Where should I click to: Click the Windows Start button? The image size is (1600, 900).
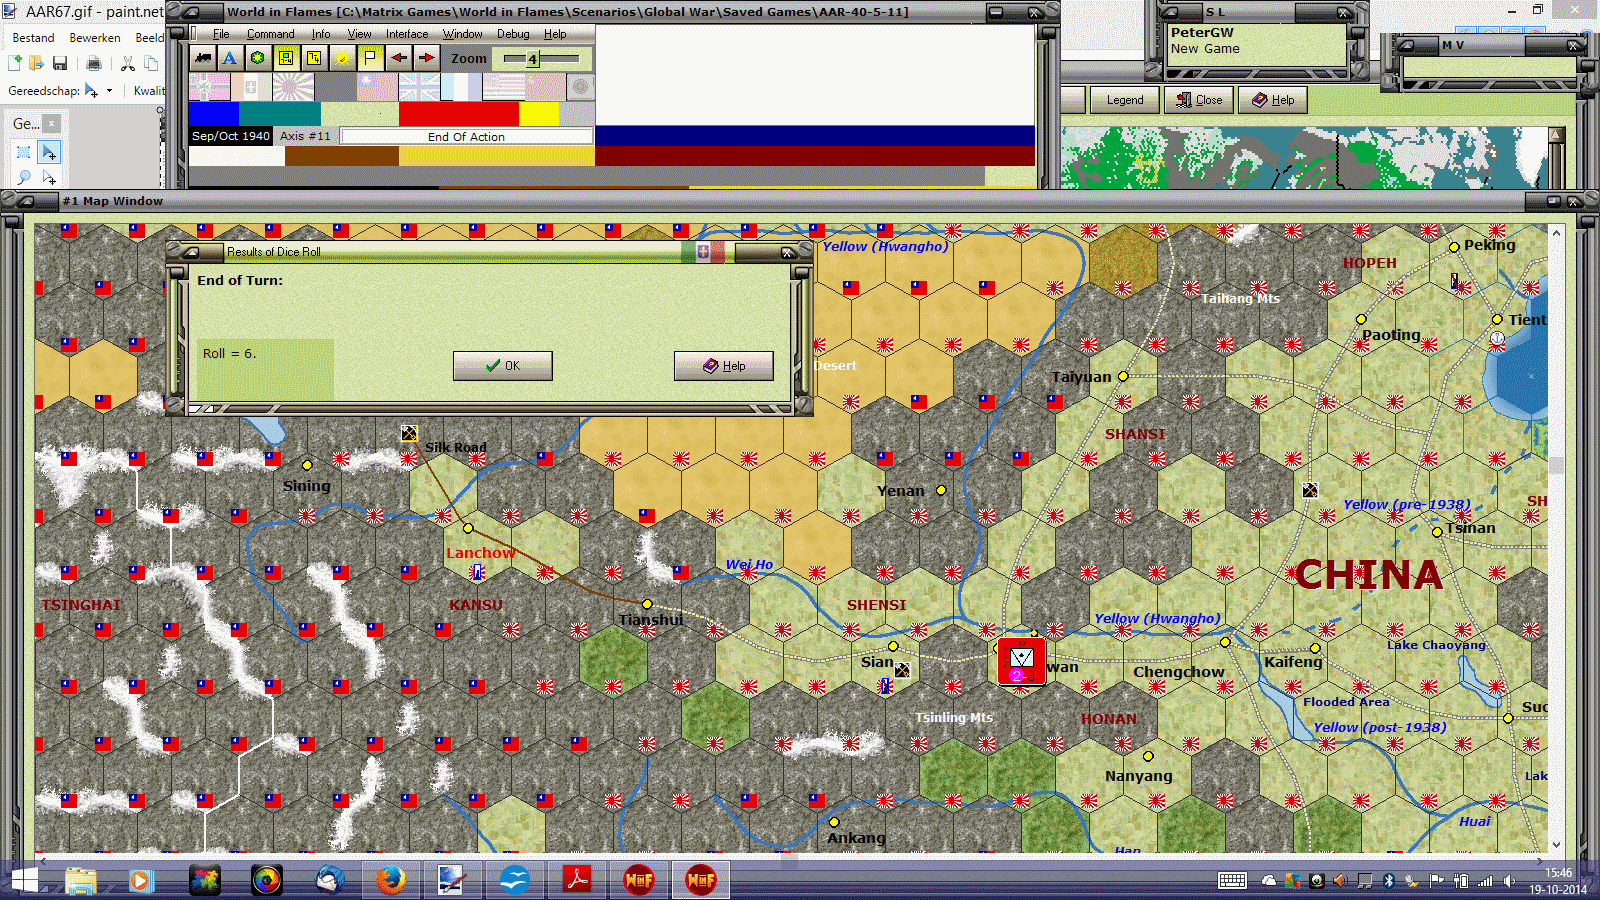[24, 880]
